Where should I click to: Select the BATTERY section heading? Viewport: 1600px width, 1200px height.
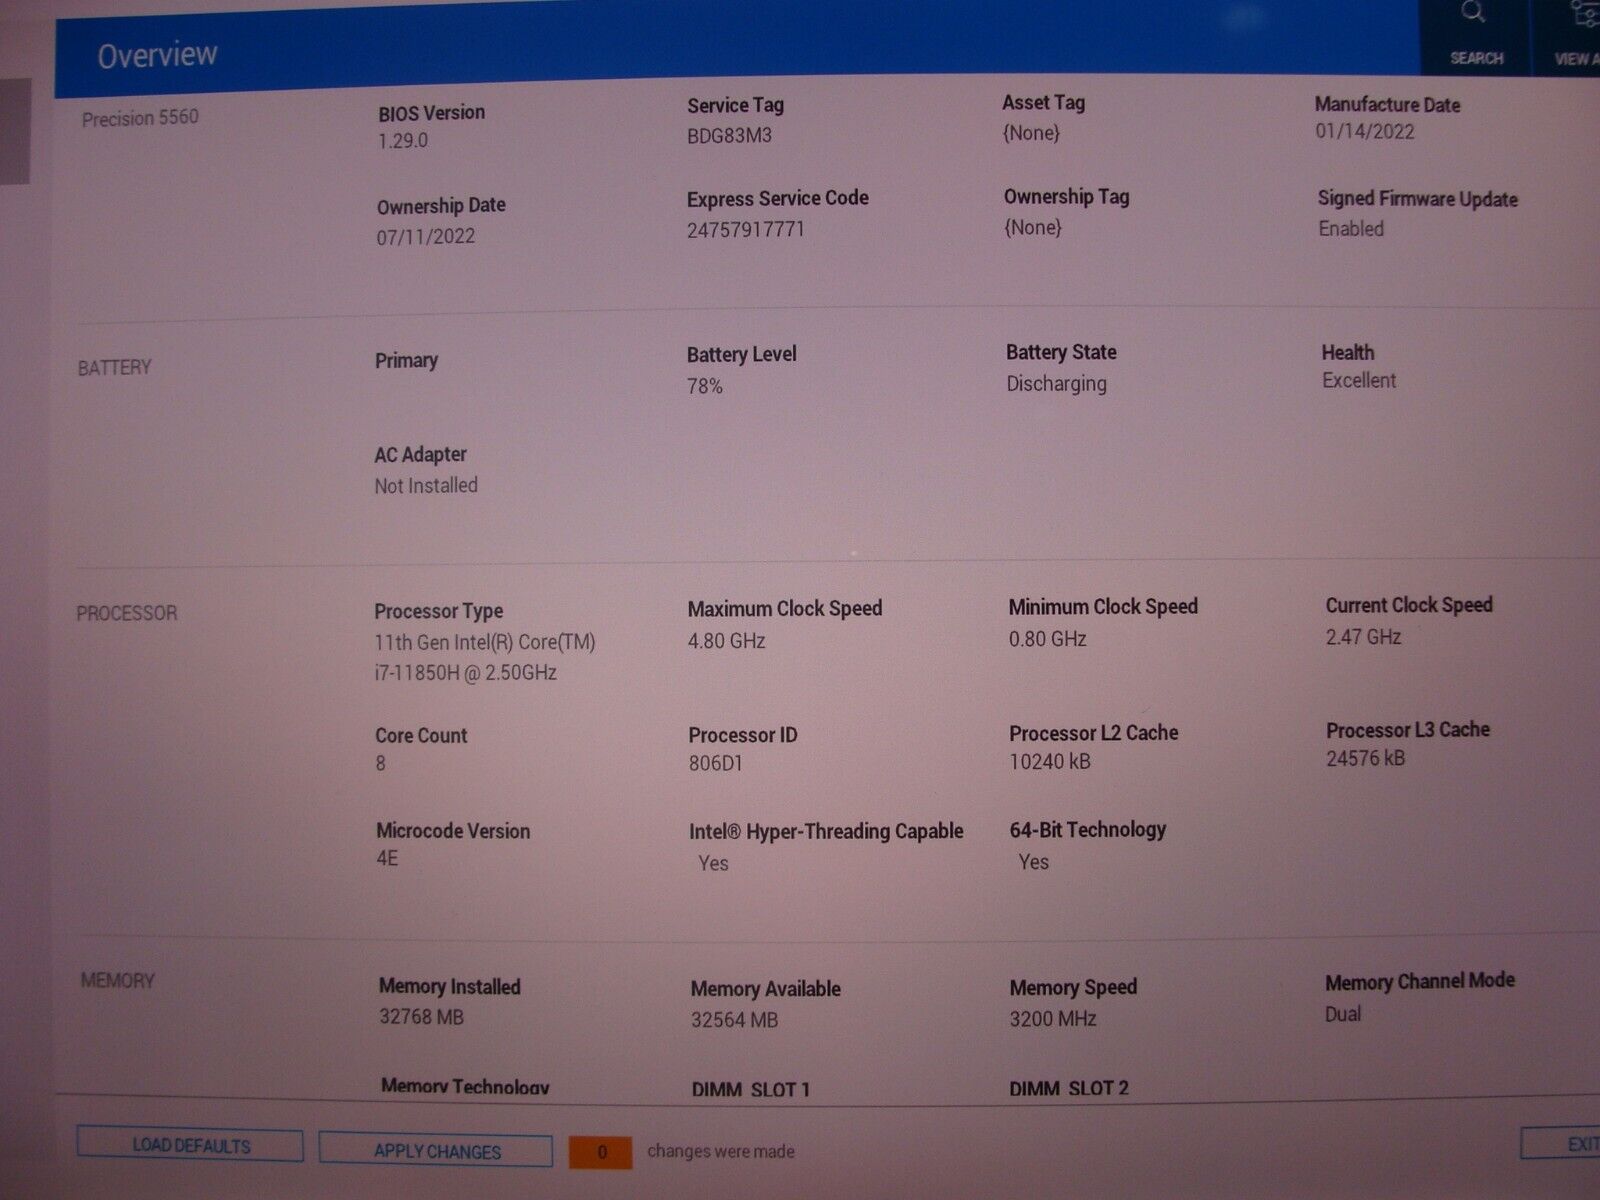[x=114, y=367]
